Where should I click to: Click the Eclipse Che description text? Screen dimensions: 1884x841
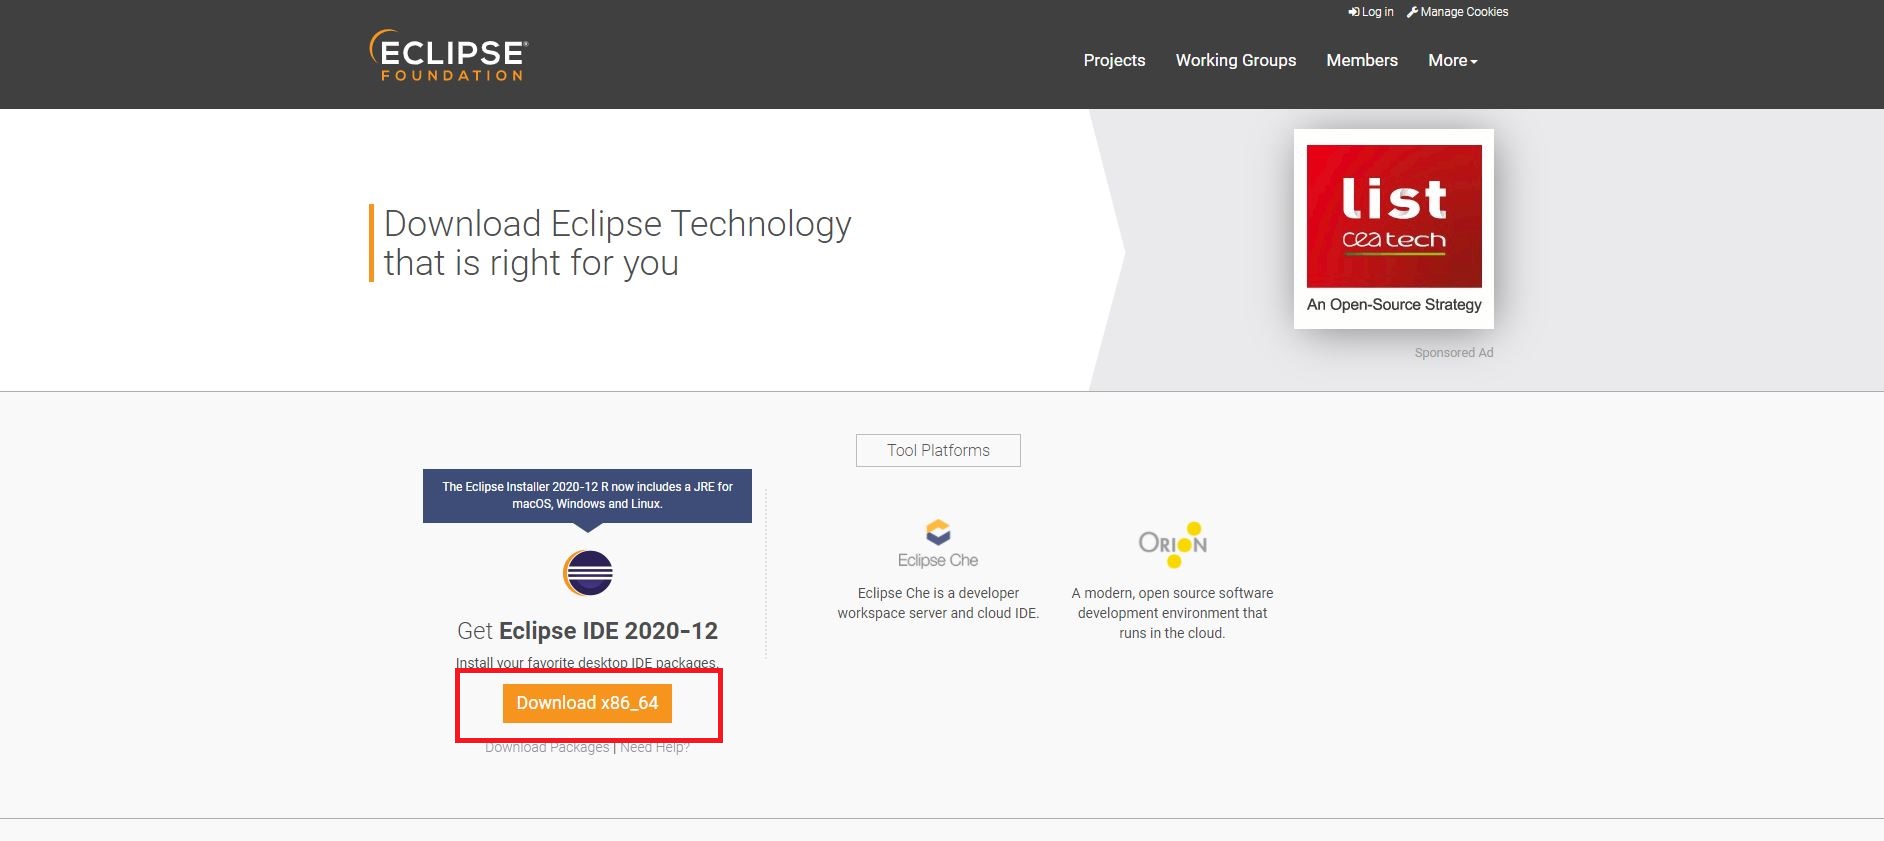point(938,603)
